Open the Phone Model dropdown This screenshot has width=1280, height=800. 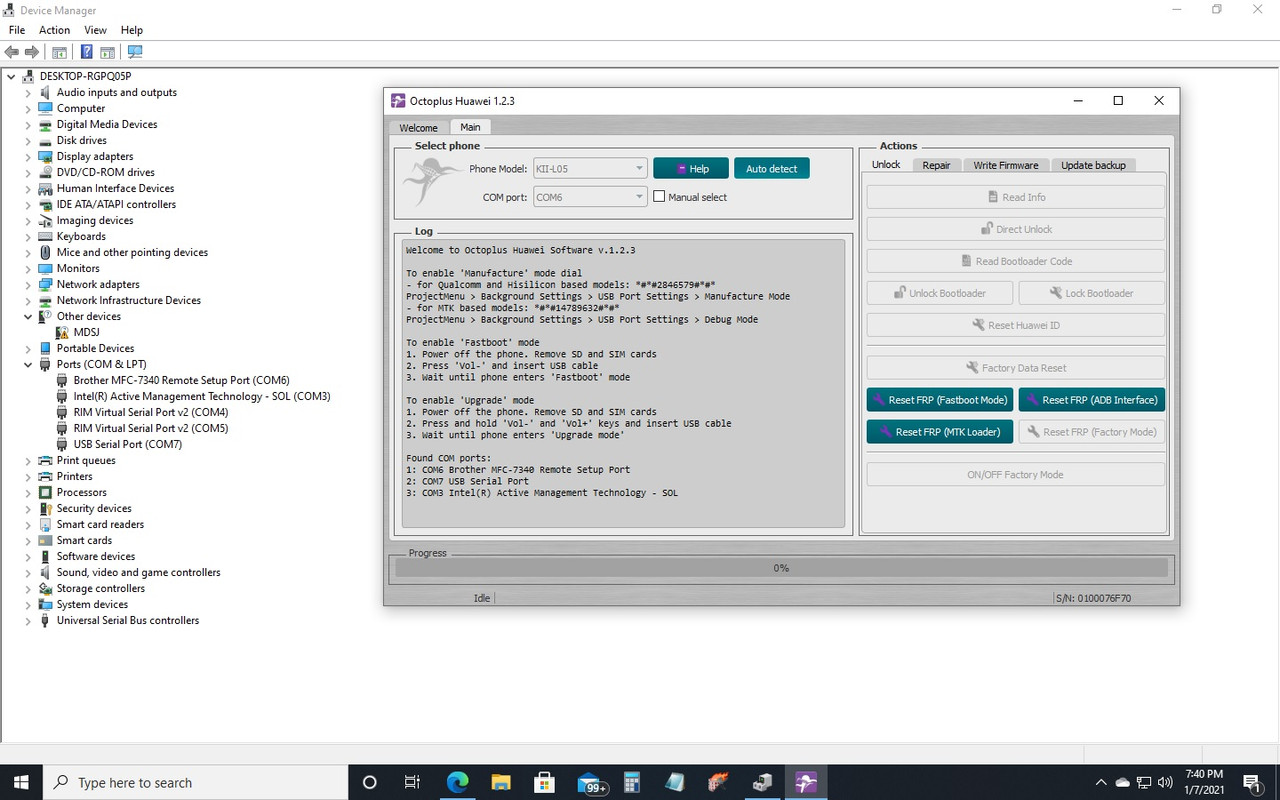click(x=637, y=167)
